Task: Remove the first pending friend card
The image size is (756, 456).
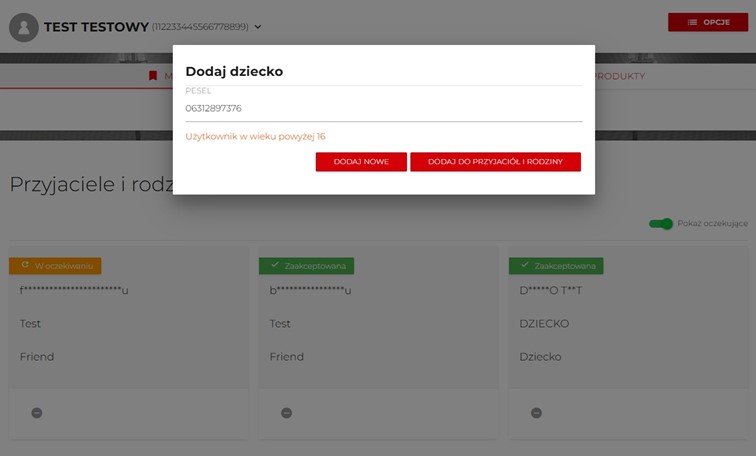Action: 37,413
